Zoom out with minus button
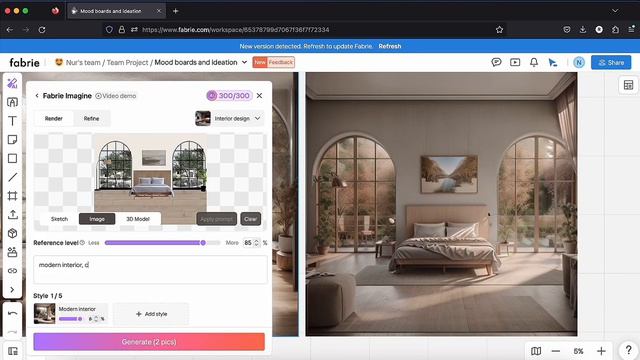This screenshot has height=360, width=640. coord(556,351)
